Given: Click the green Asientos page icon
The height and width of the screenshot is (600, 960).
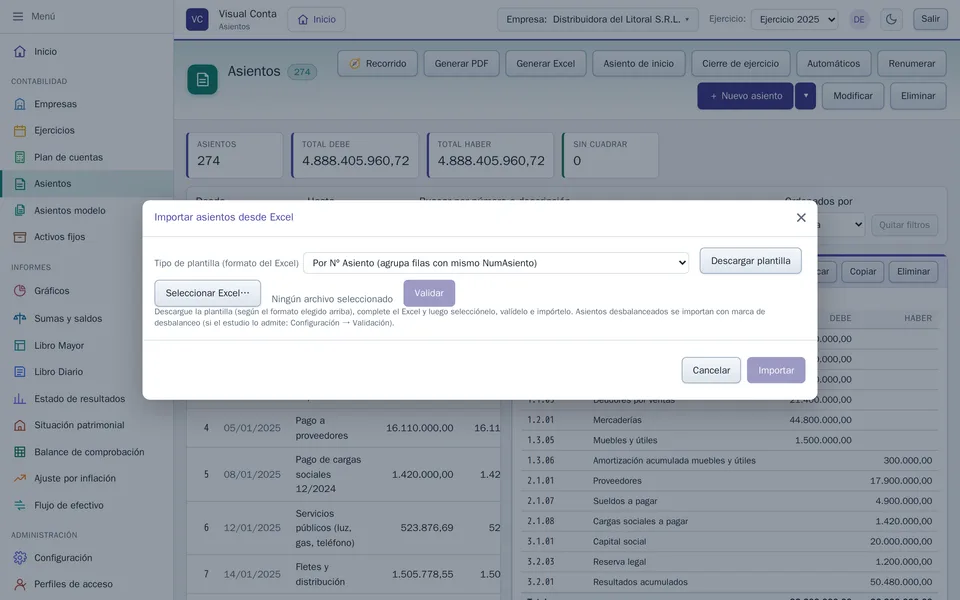Looking at the screenshot, I should pos(203,80).
